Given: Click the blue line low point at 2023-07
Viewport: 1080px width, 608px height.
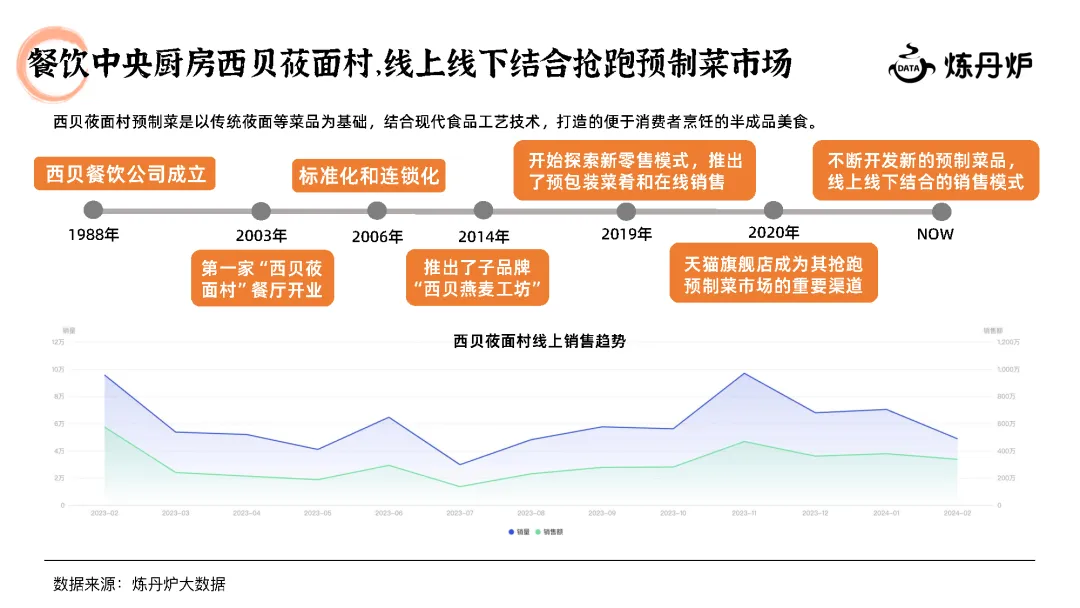Looking at the screenshot, I should pos(459,465).
